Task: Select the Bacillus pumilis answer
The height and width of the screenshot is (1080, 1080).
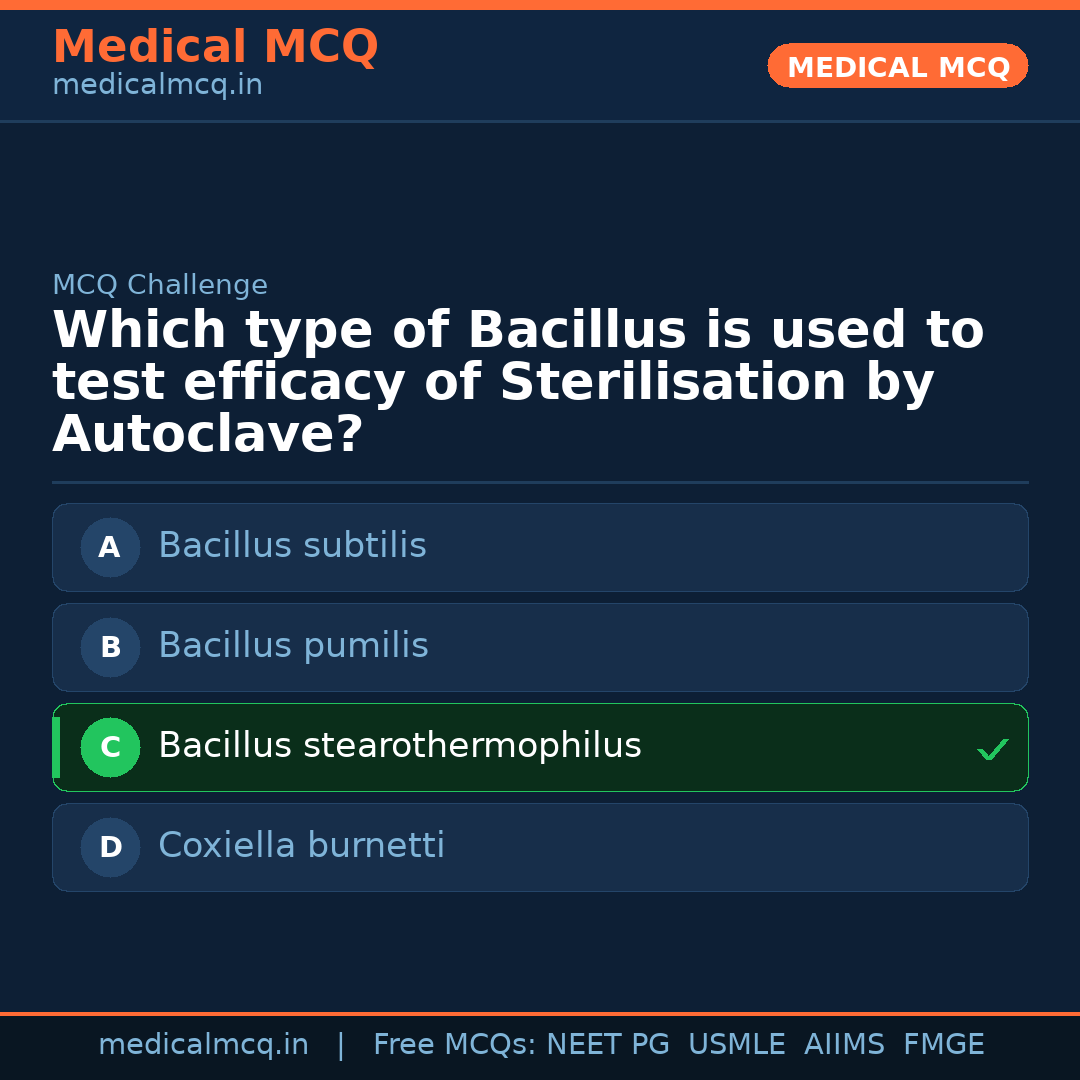Action: click(293, 646)
